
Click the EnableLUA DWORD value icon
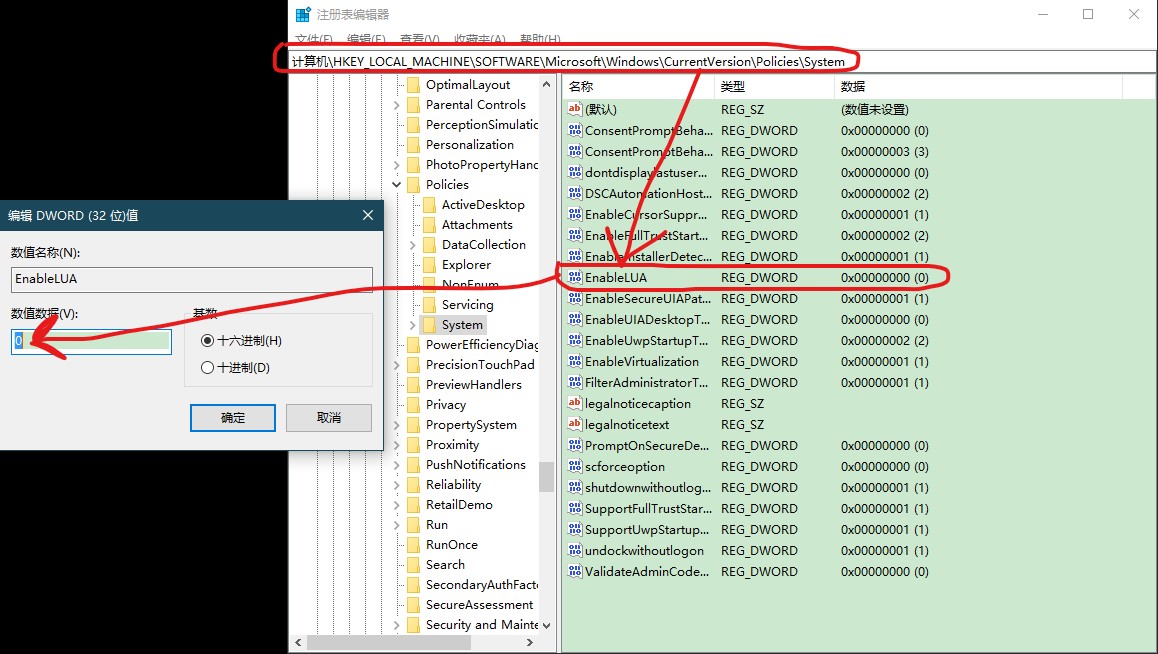pos(575,278)
